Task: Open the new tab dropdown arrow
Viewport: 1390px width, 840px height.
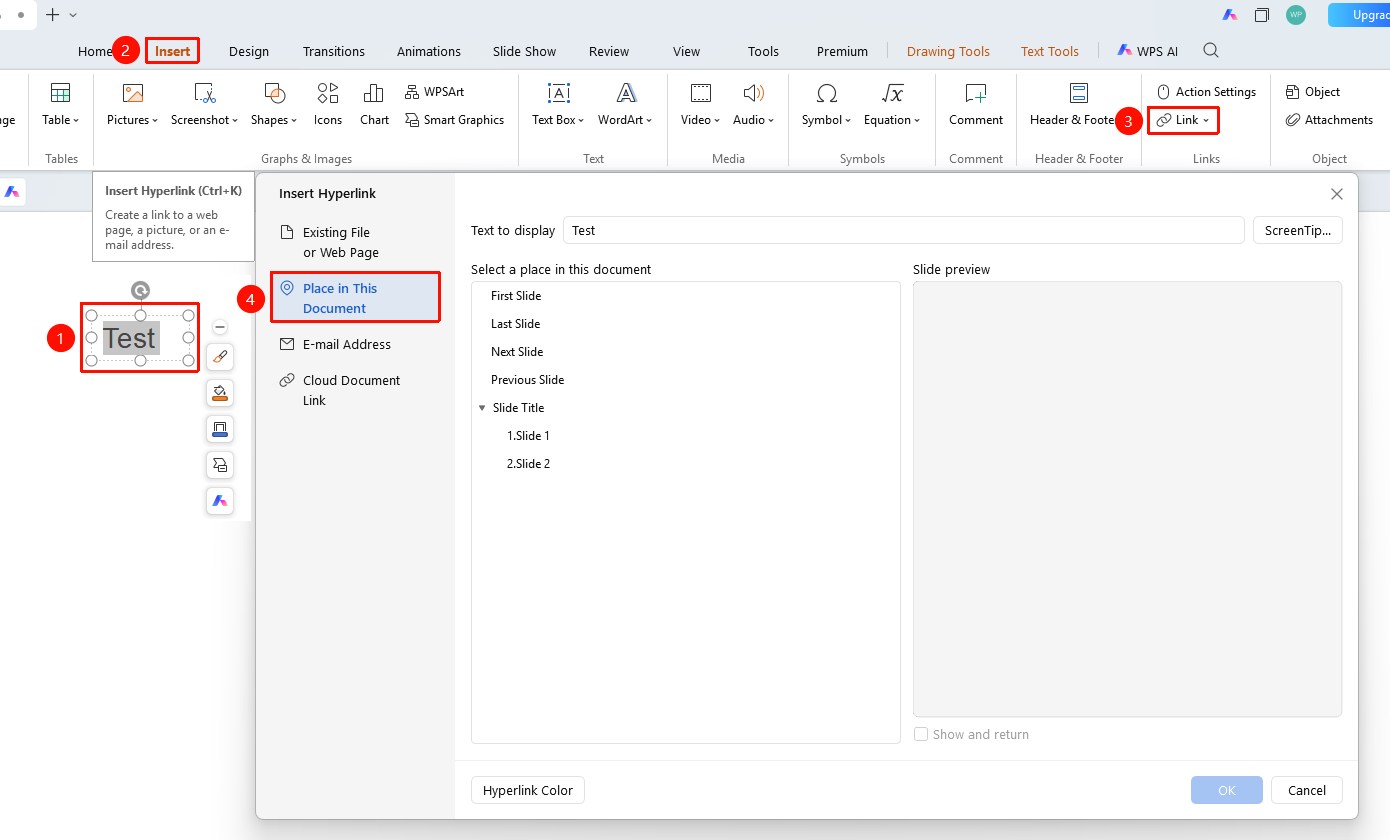Action: pos(73,15)
